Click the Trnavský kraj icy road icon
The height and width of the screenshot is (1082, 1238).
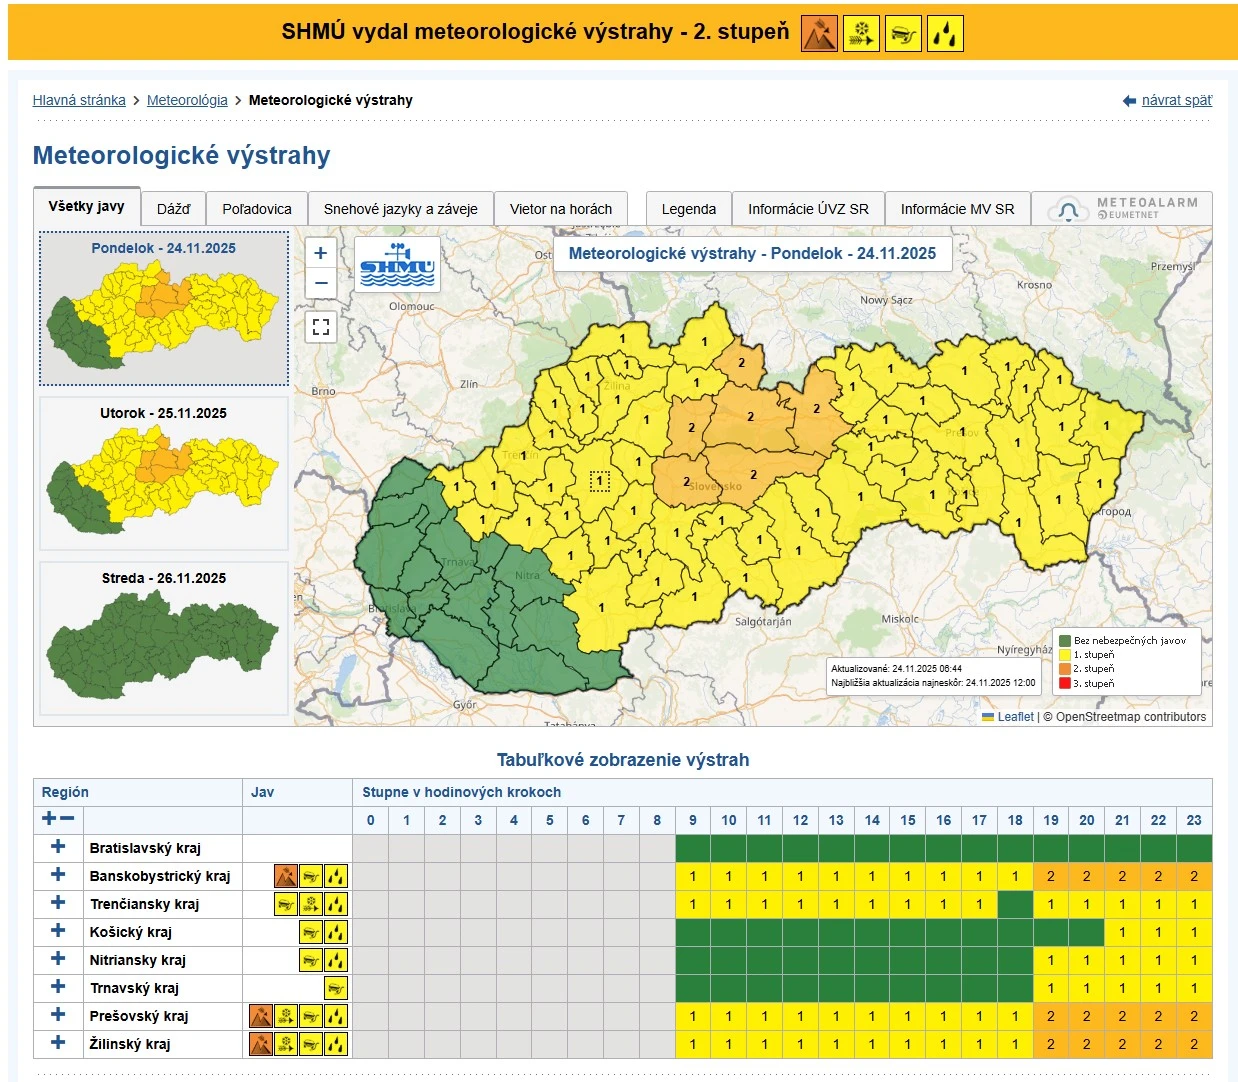click(336, 988)
